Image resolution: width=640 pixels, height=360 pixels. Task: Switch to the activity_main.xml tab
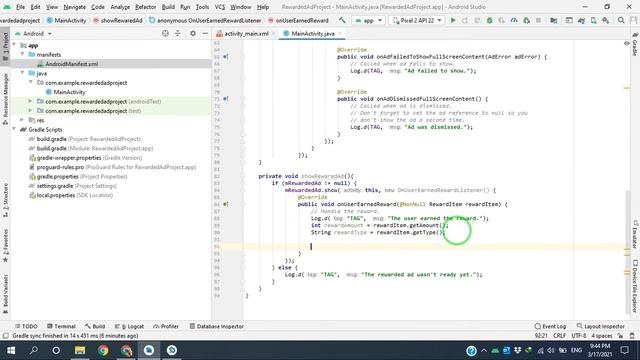tap(246, 33)
